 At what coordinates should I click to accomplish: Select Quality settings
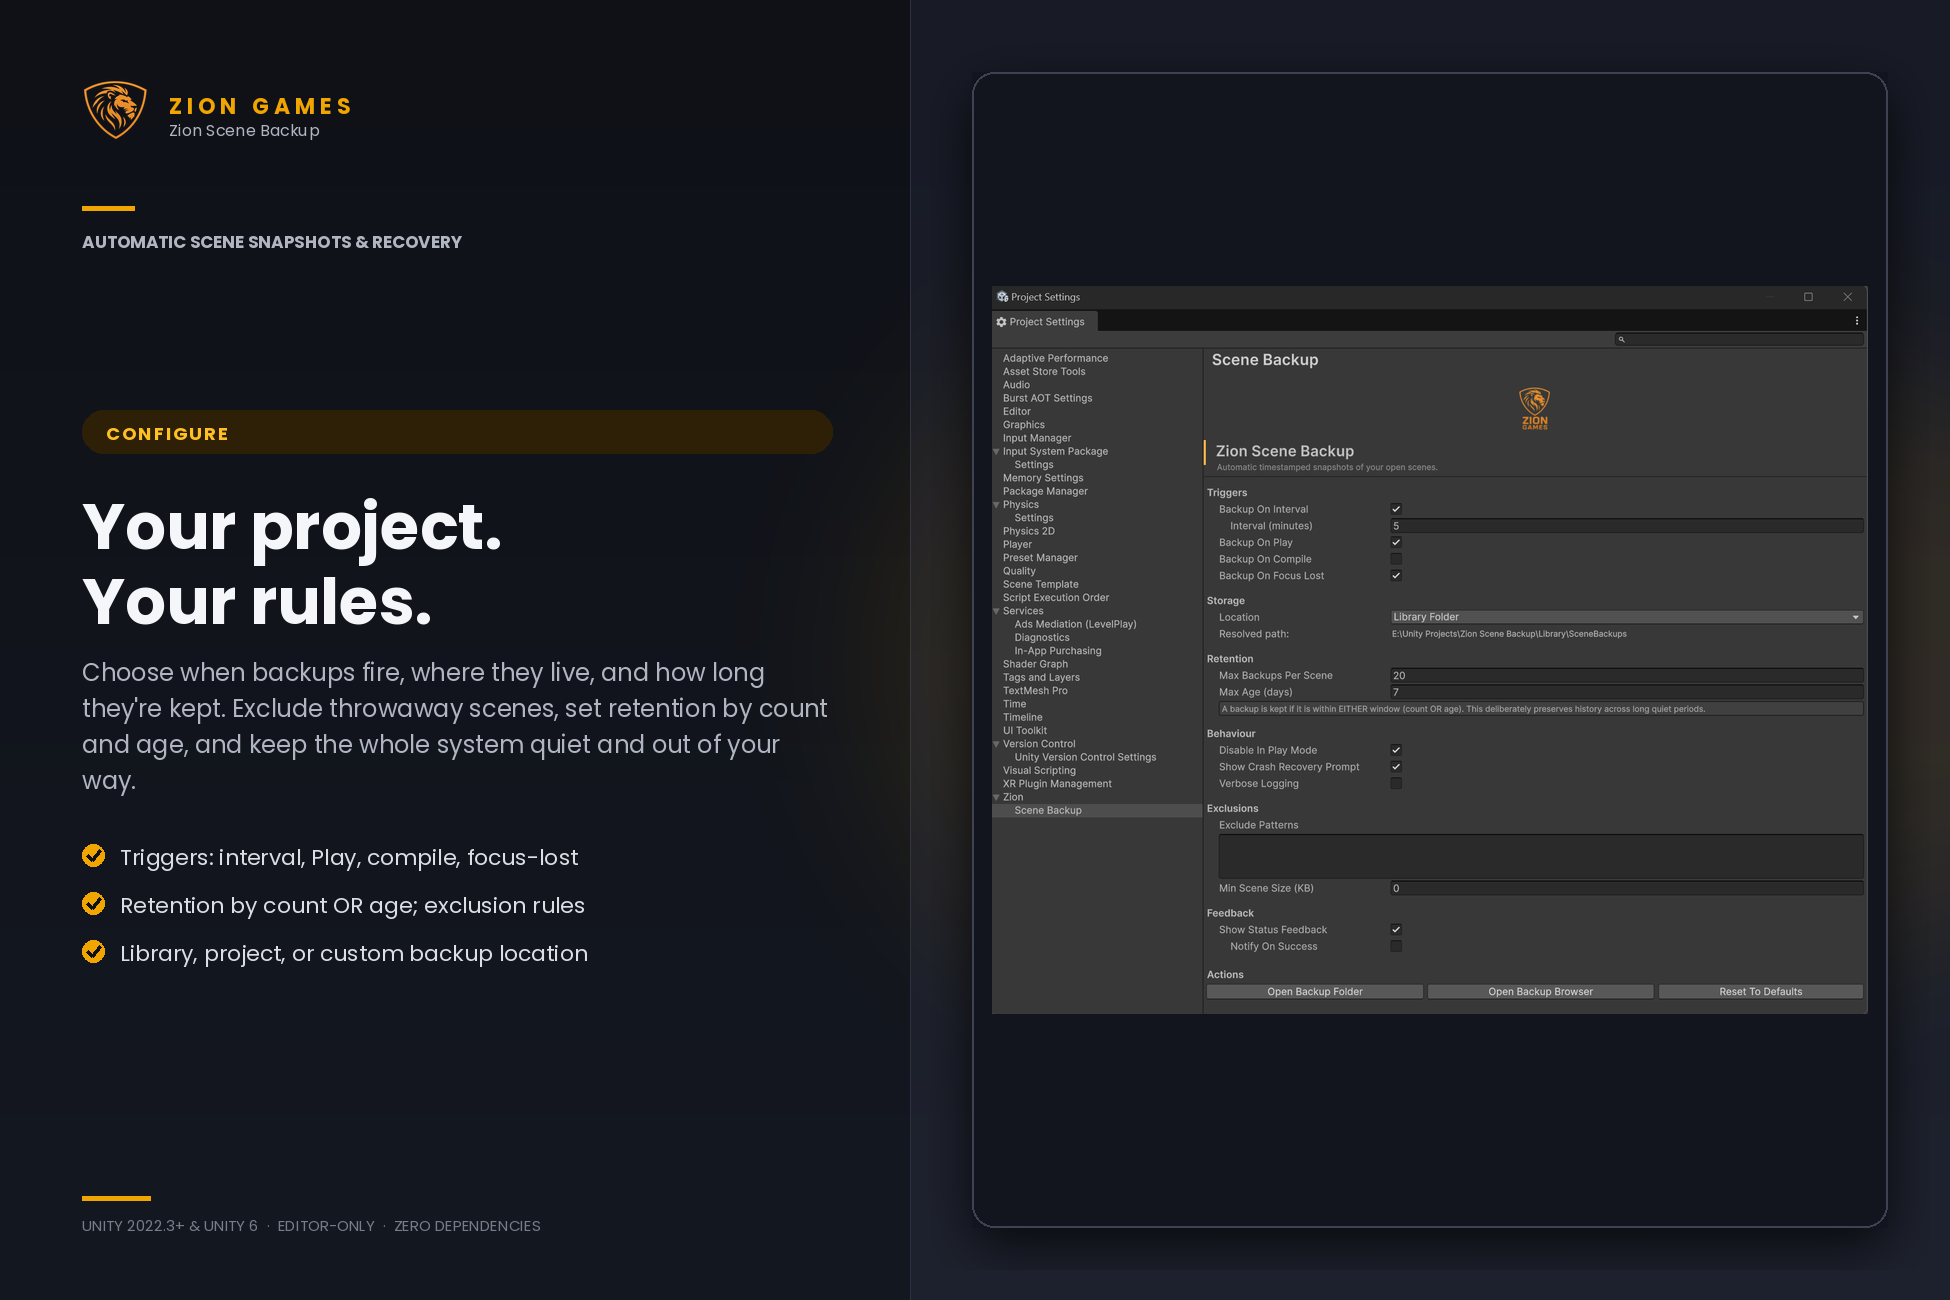tap(1019, 571)
